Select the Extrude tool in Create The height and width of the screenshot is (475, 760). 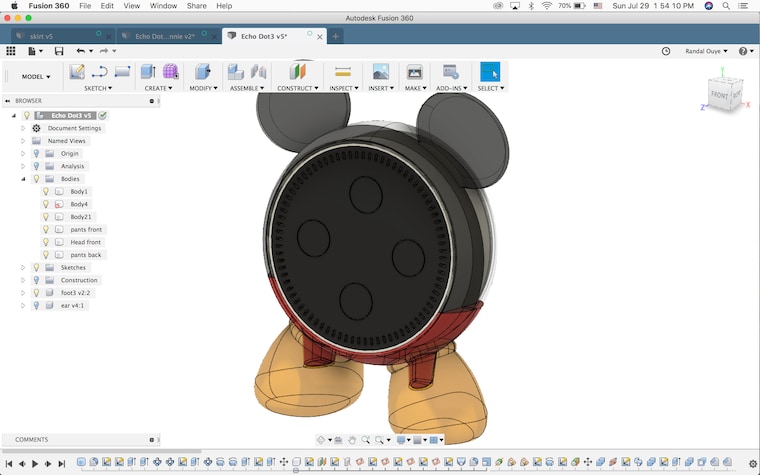(x=148, y=72)
